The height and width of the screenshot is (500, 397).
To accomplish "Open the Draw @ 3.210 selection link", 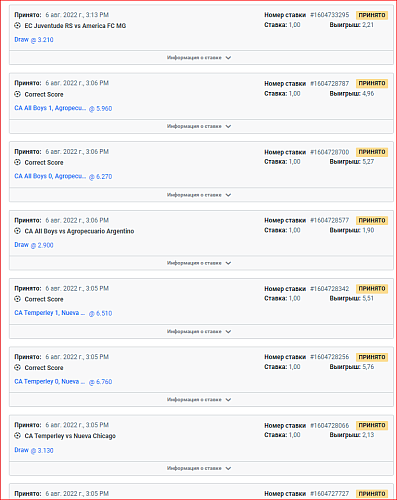I will pos(34,40).
